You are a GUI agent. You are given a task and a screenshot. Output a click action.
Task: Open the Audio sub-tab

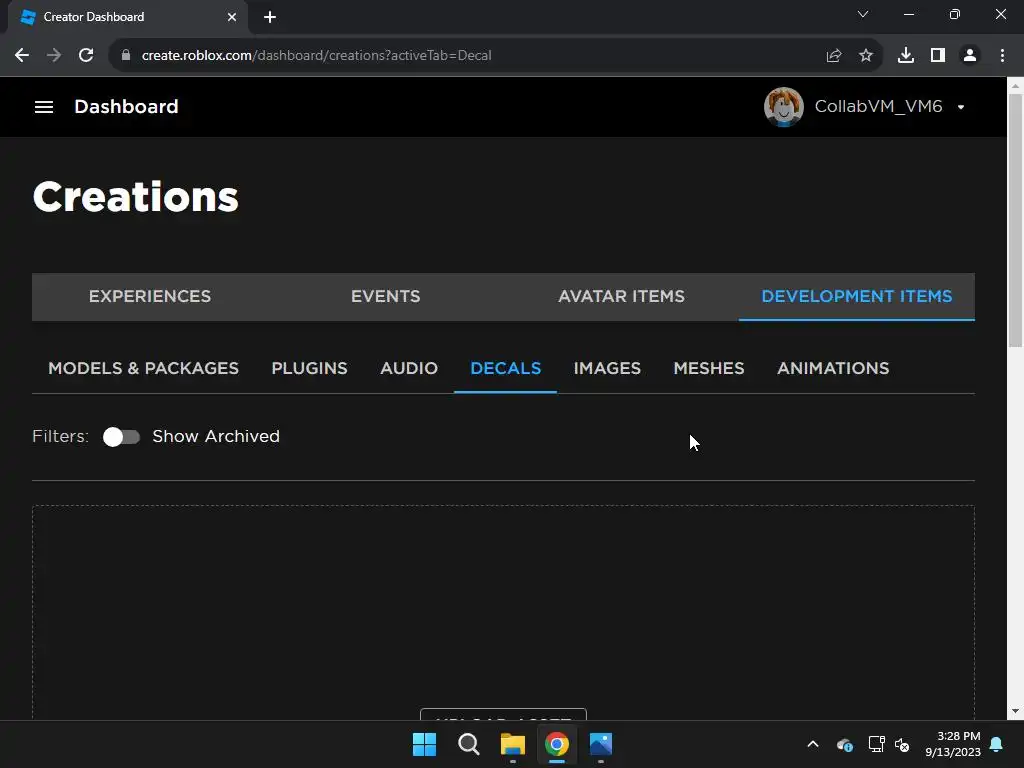point(409,368)
